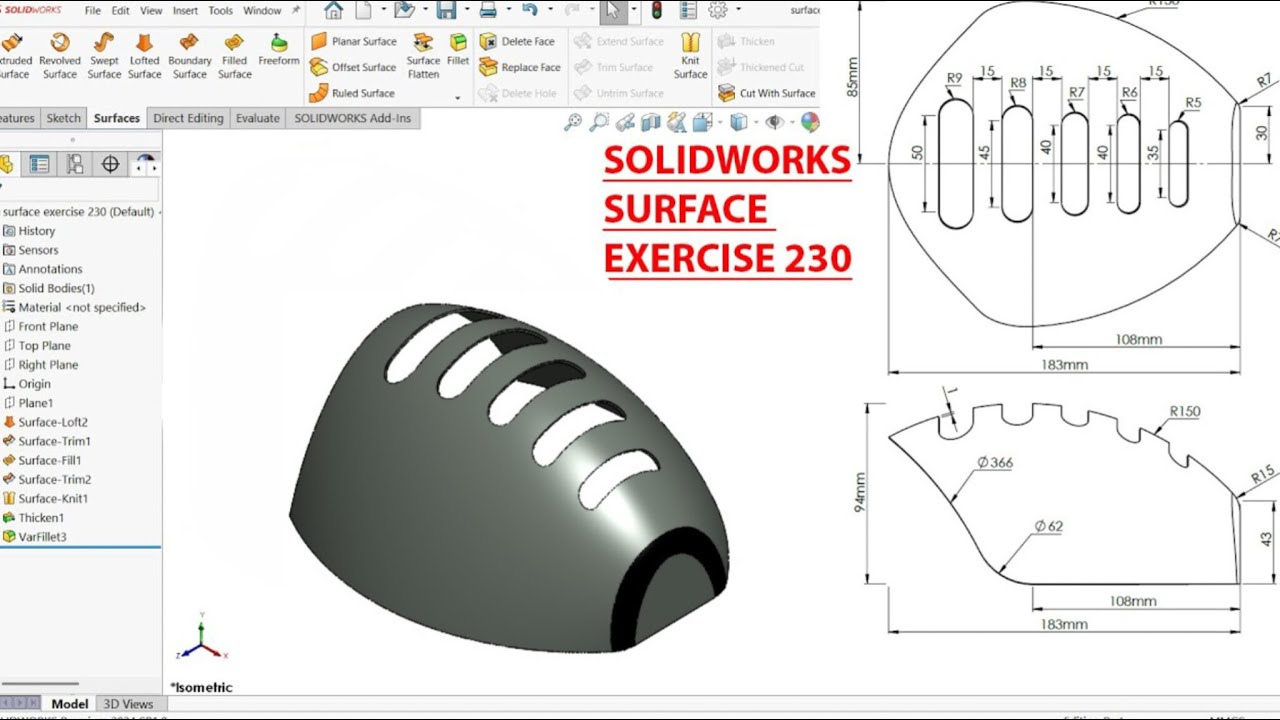Select Thicken1 in the feature tree
1280x720 pixels.
(33, 518)
